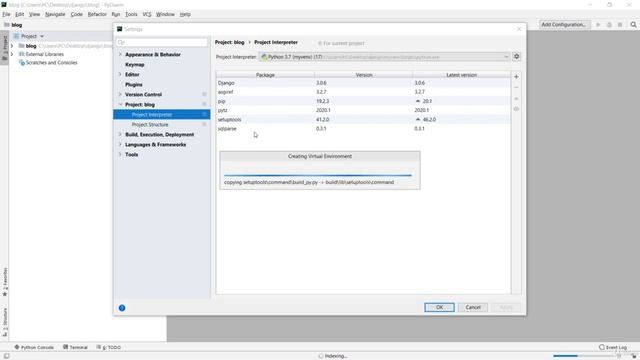
Task: Expand Appearance & Behavior settings
Action: 120,54
